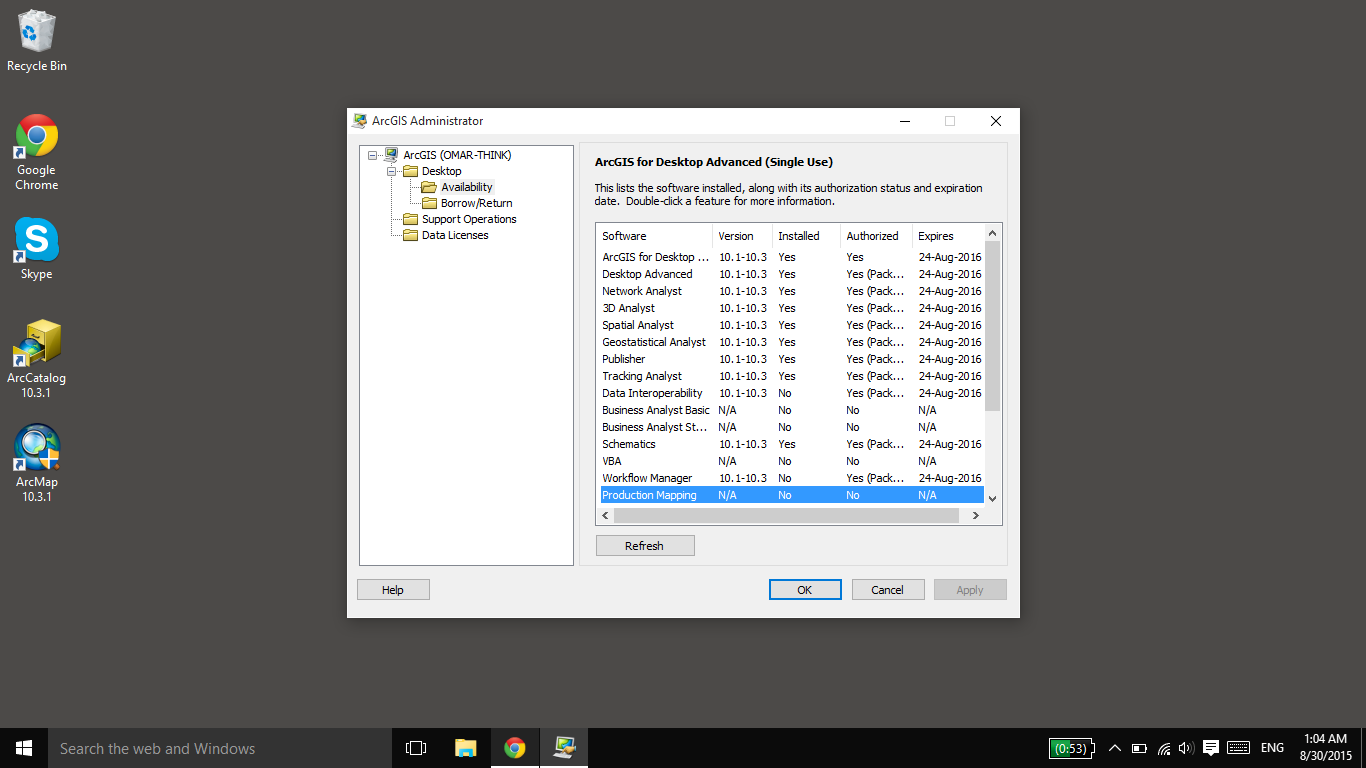1366x768 pixels.
Task: Sort by the Software column header
Action: click(x=654, y=236)
